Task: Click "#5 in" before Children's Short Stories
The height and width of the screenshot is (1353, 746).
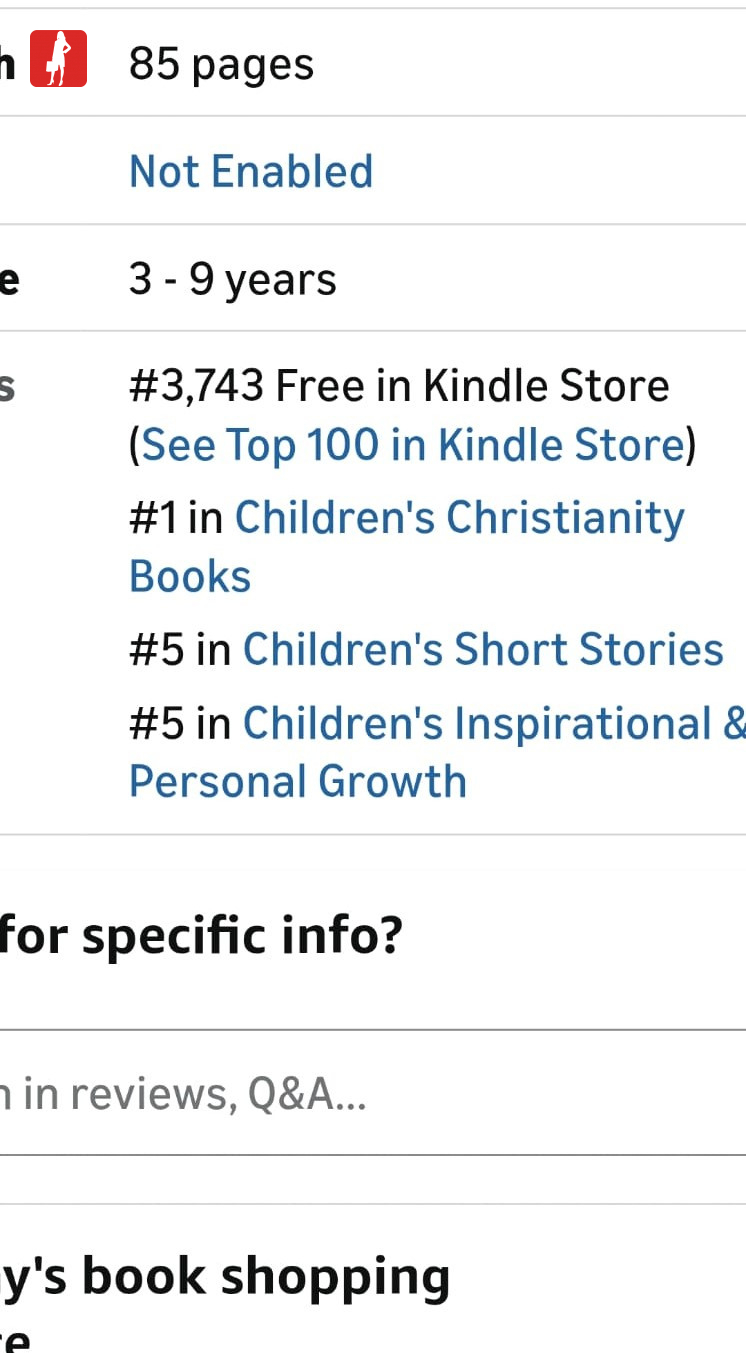Action: click(180, 649)
